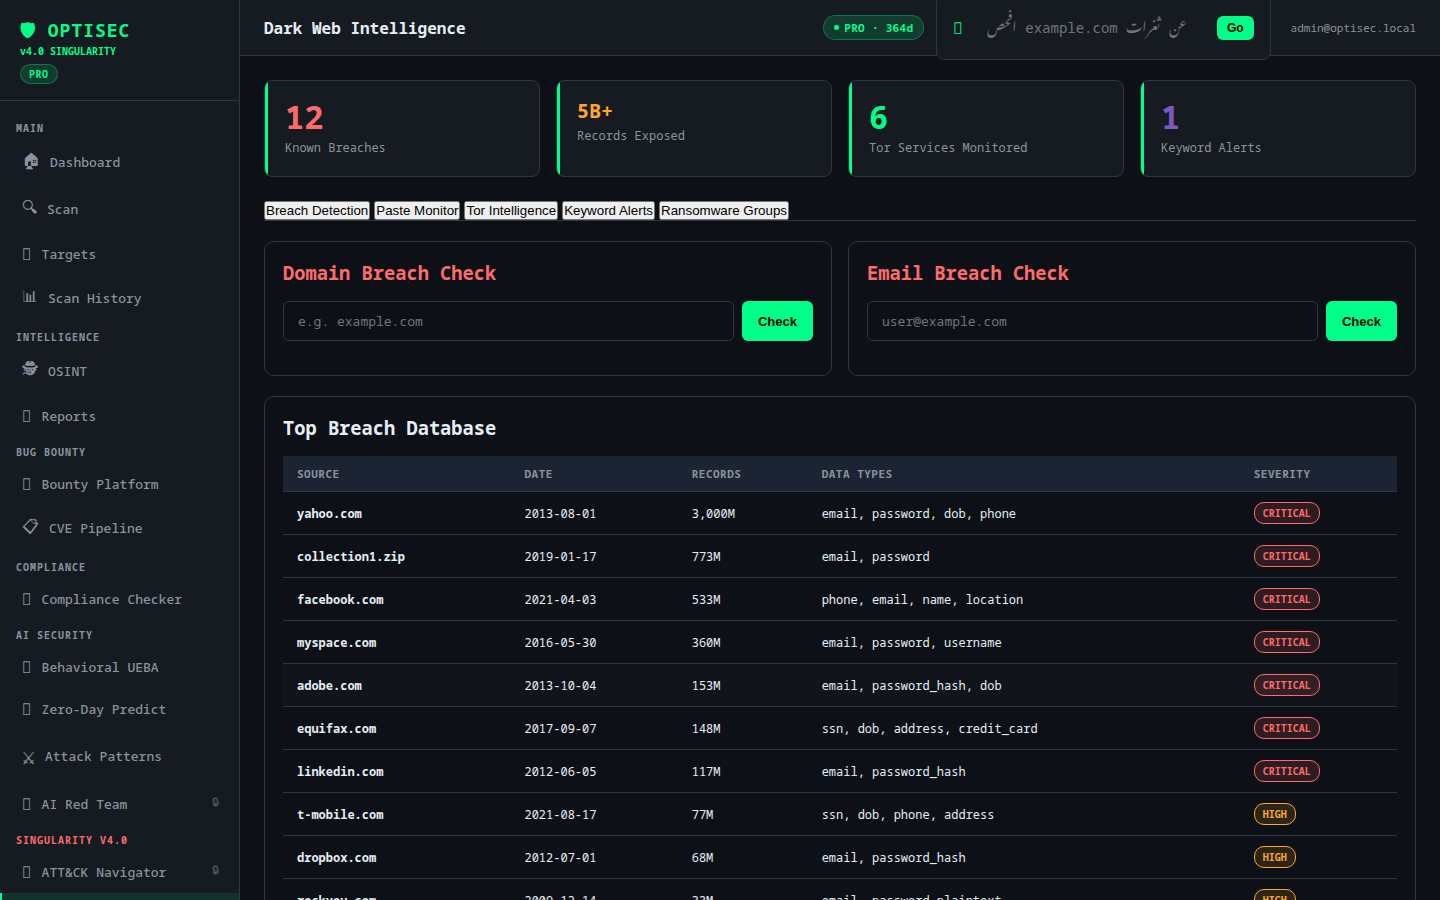Click the Attack Patterns crossed swords icon
Image resolution: width=1440 pixels, height=900 pixels.
point(28,758)
